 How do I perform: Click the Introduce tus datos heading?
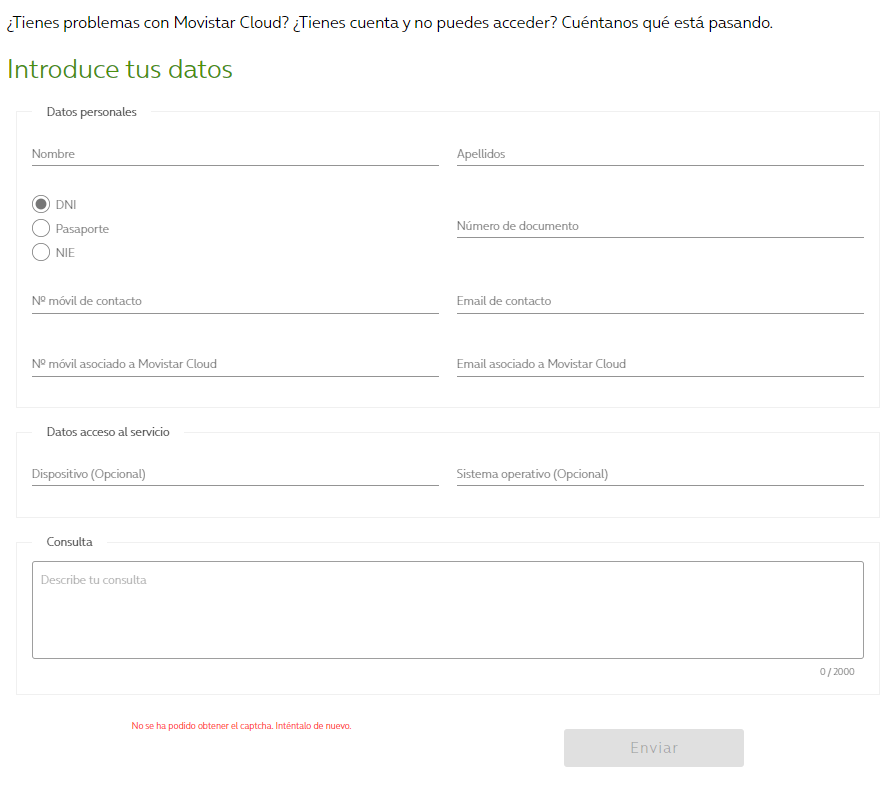click(x=120, y=70)
